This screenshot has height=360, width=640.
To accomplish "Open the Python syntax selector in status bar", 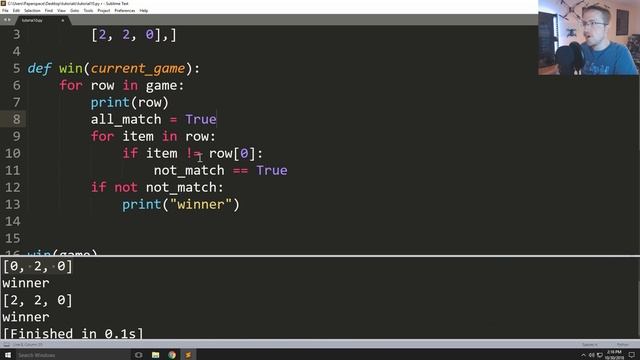I will point(623,345).
